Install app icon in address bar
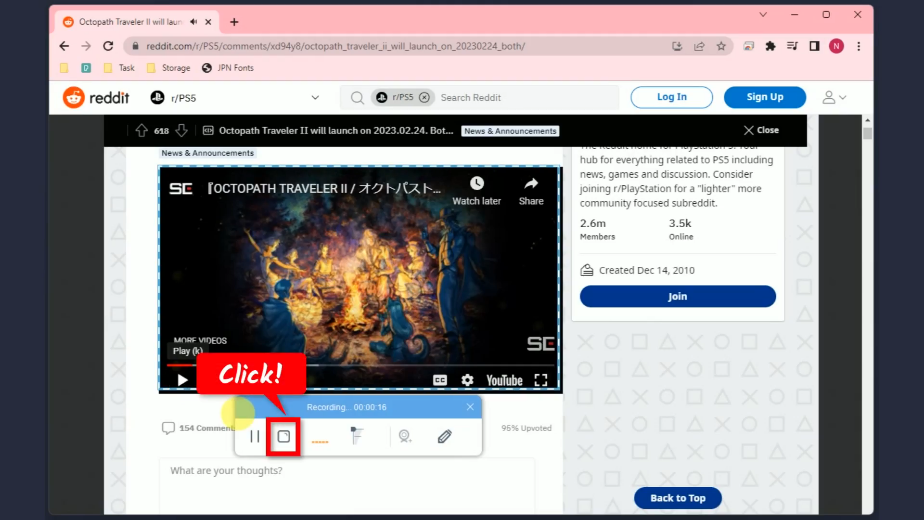924x520 pixels. tap(677, 46)
